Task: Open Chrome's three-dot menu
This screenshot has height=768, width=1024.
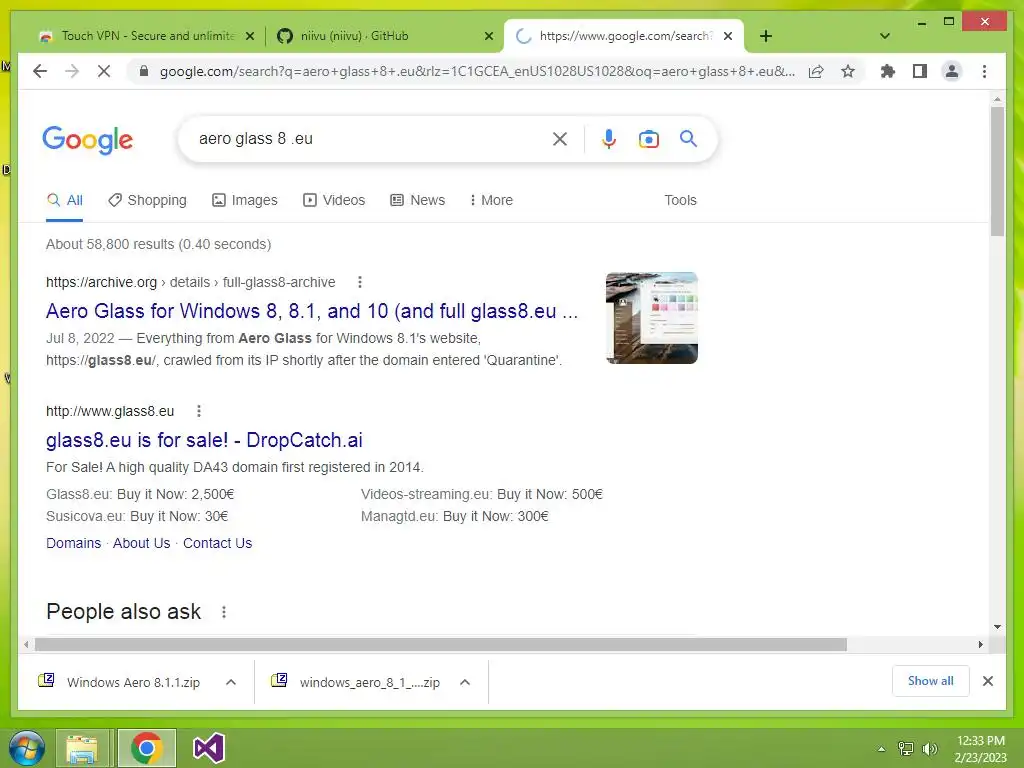Action: (x=984, y=71)
